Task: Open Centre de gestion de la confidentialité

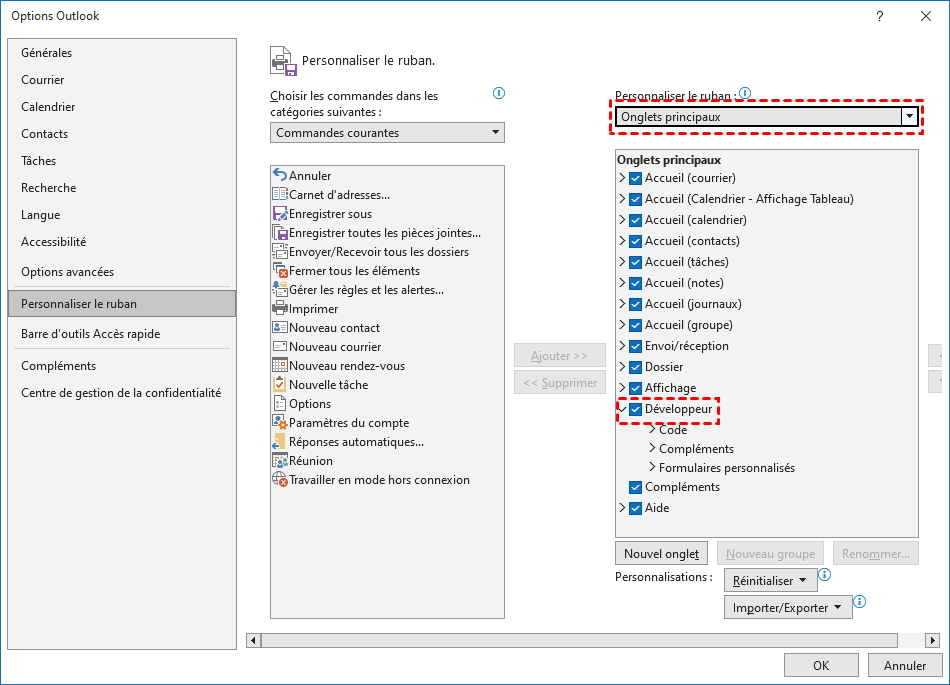Action: pos(121,393)
